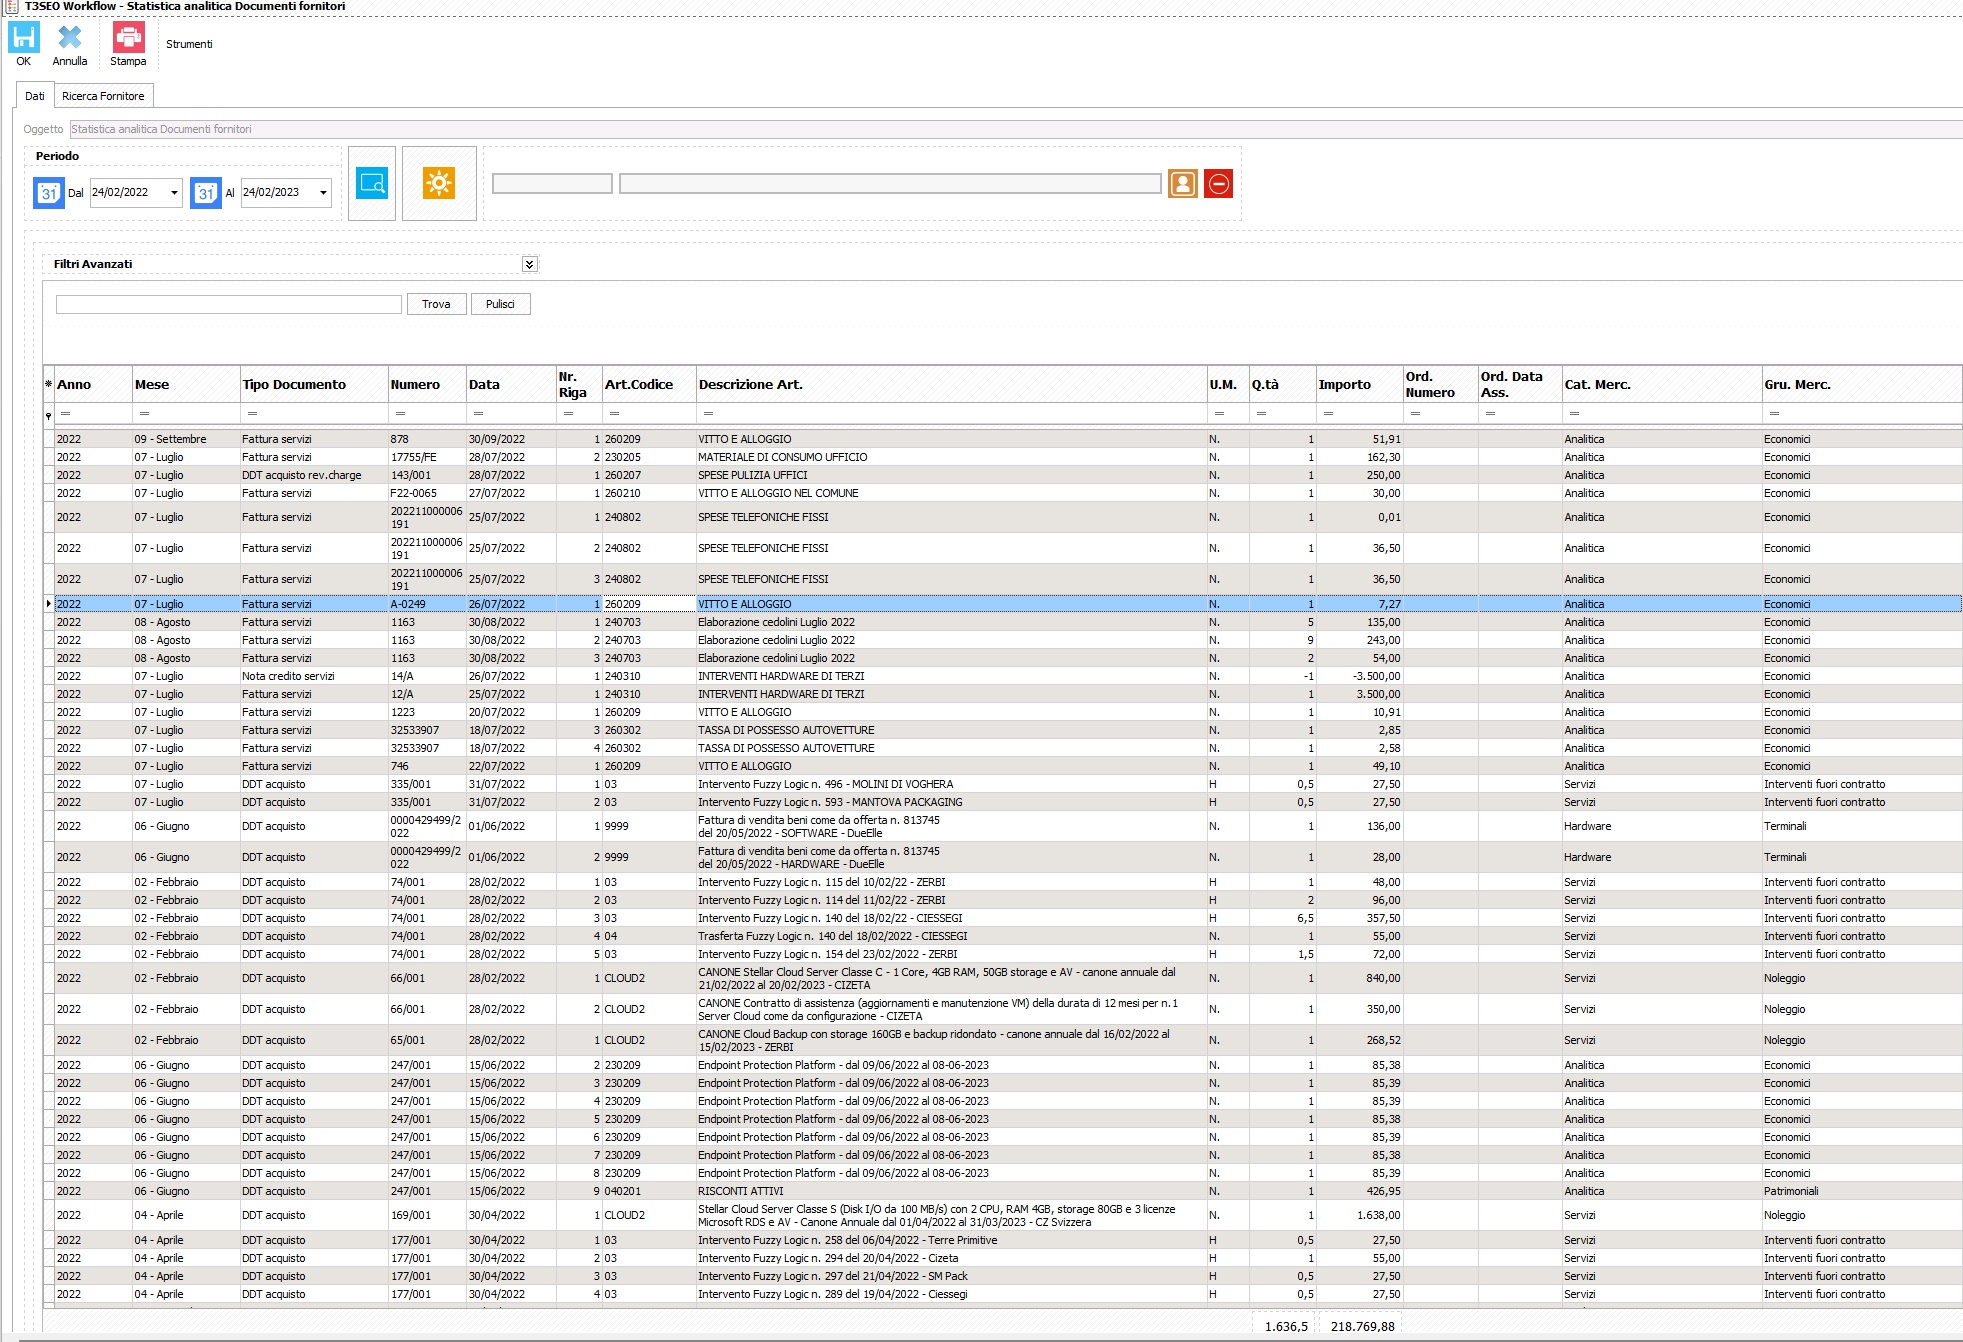Click the supplier name field
The image size is (1963, 1342).
[x=890, y=183]
